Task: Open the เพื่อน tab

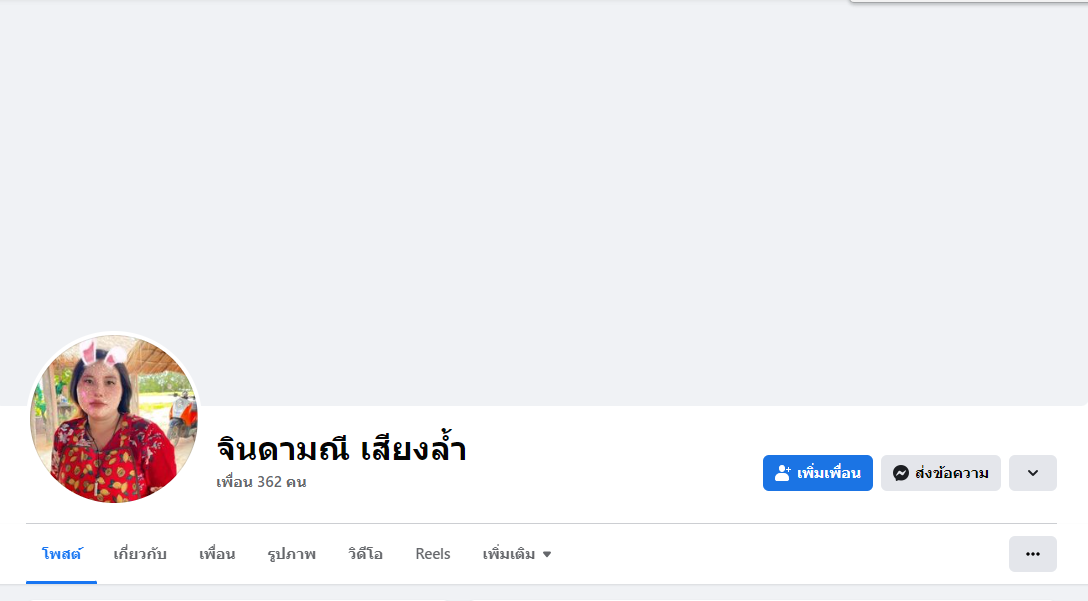Action: (x=217, y=554)
